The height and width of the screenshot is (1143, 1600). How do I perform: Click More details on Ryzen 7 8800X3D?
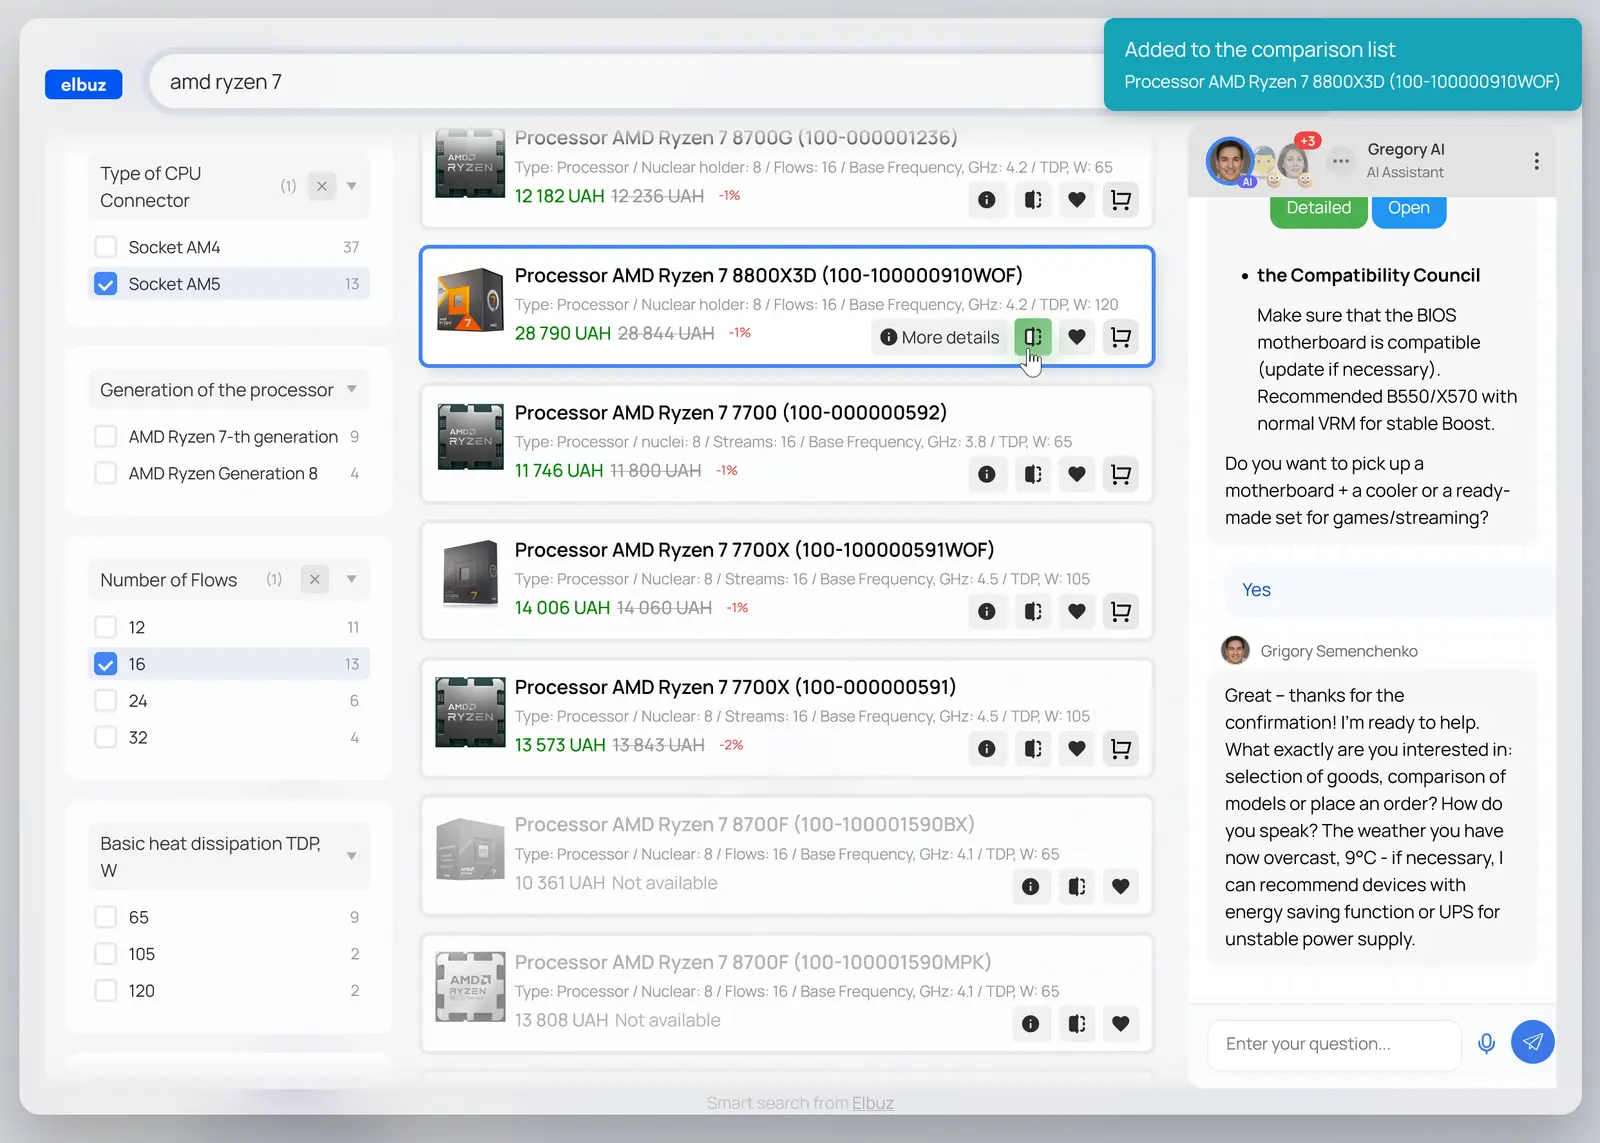(x=940, y=337)
